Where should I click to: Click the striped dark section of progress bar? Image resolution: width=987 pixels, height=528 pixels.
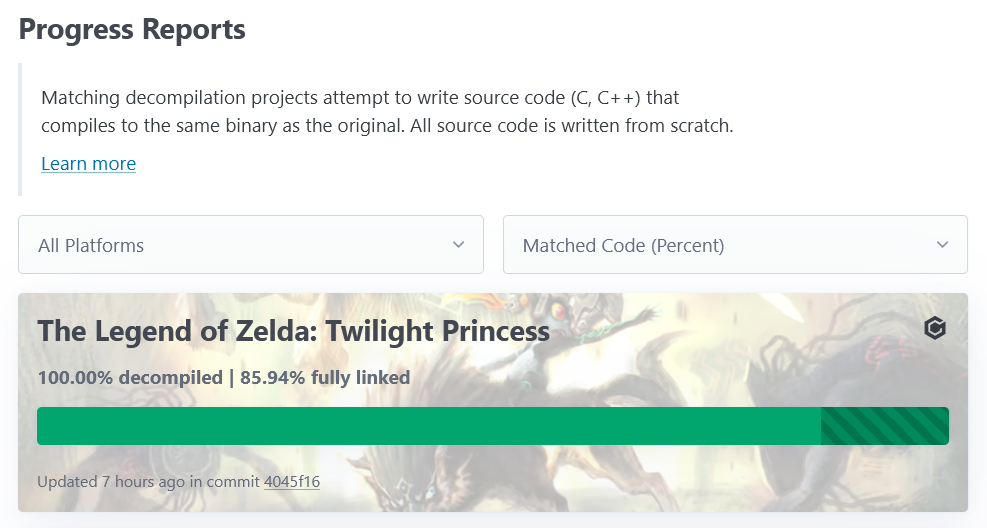click(x=884, y=425)
